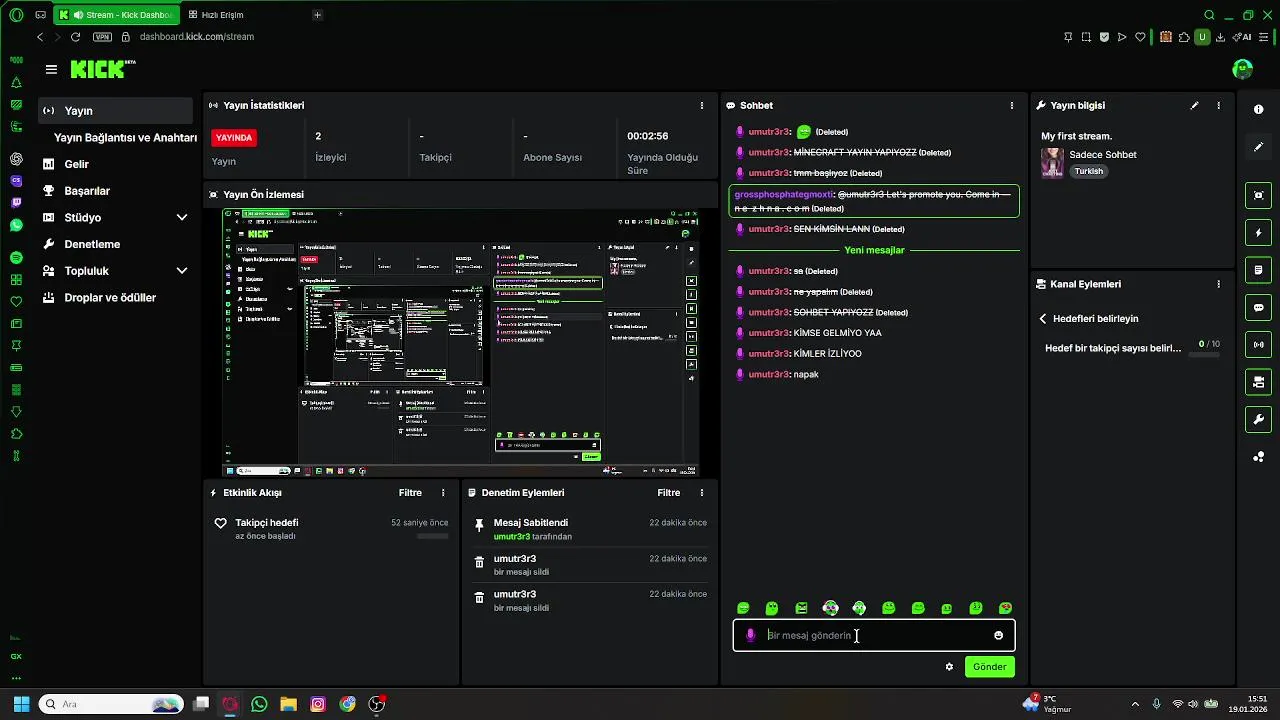Click the Kick logo
The image size is (1280, 720).
tap(103, 69)
